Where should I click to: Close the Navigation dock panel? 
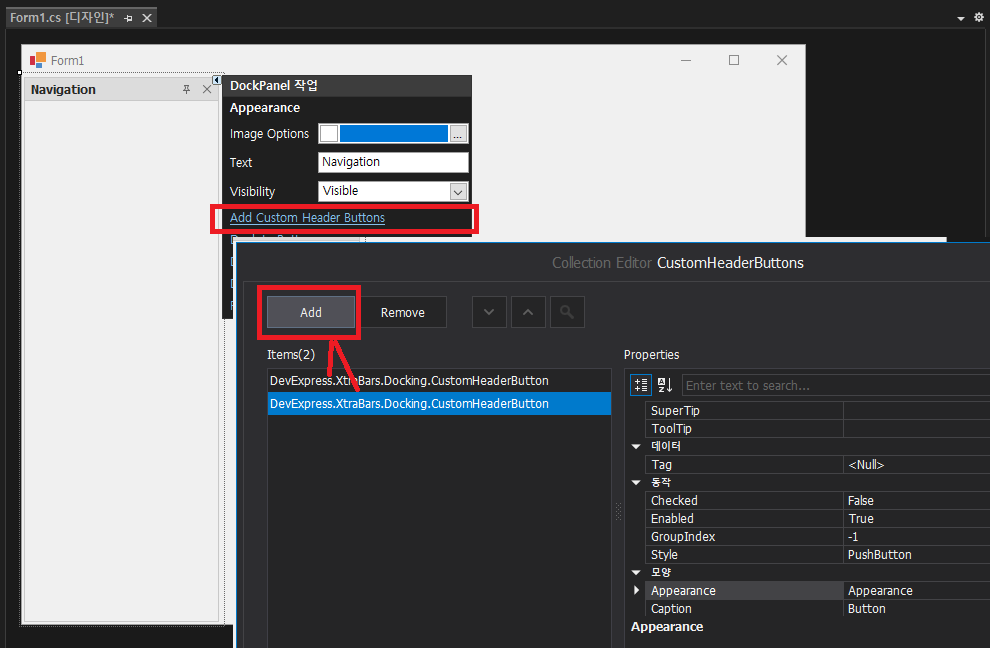pos(206,90)
